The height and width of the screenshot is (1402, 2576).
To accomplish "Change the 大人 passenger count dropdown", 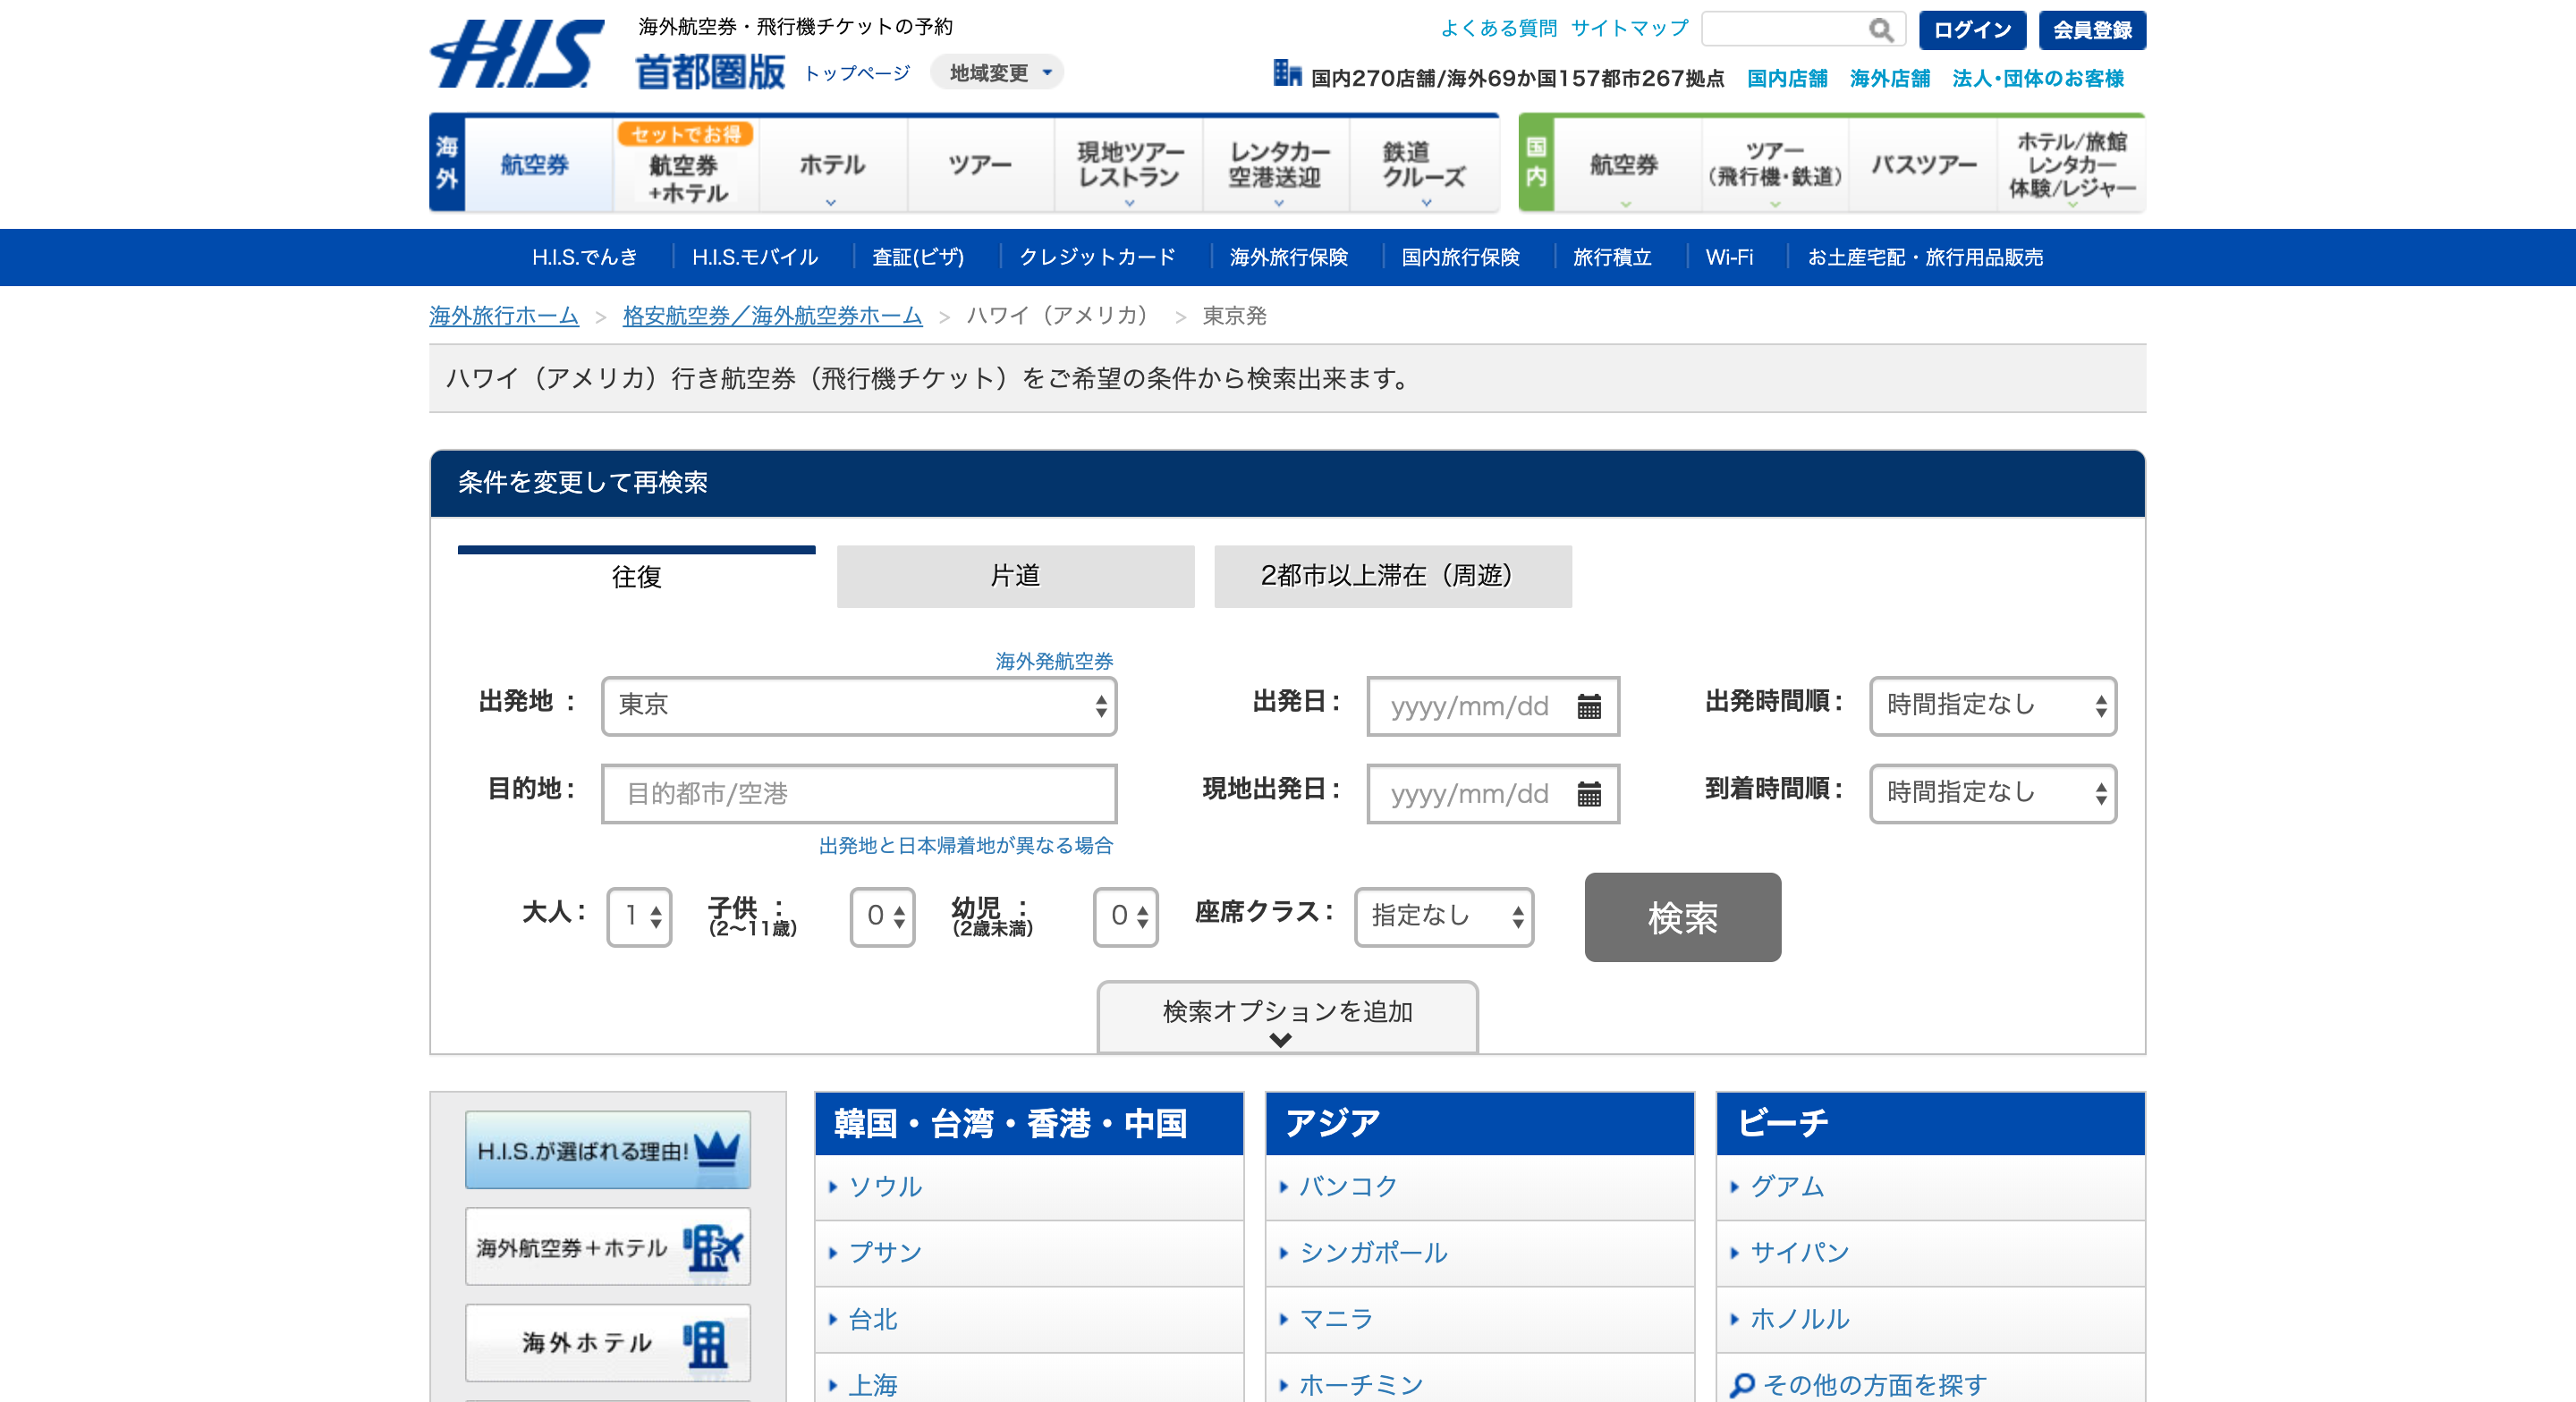I will pyautogui.click(x=639, y=917).
